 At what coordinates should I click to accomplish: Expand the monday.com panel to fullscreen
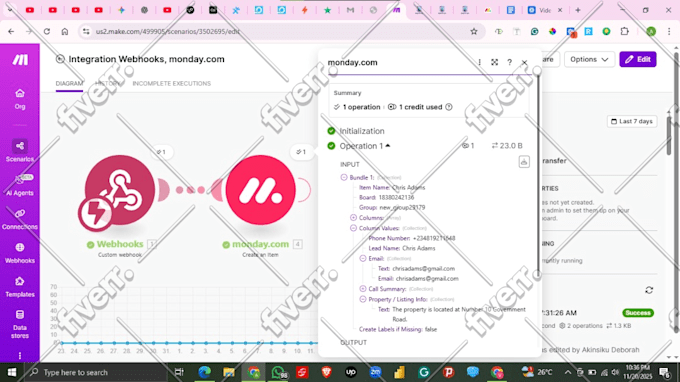tap(494, 62)
